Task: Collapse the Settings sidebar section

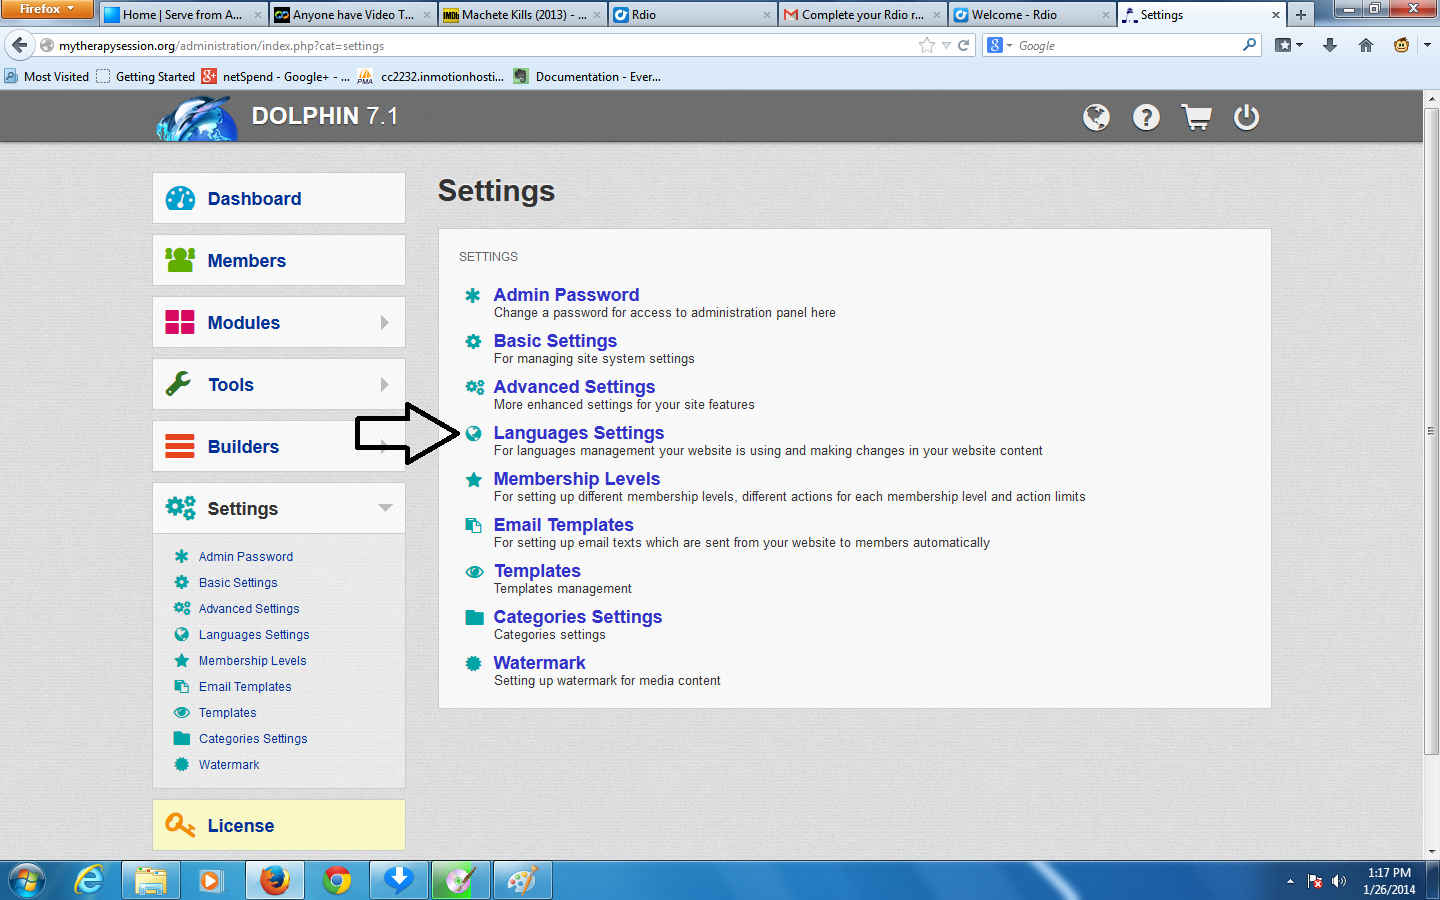Action: [385, 508]
